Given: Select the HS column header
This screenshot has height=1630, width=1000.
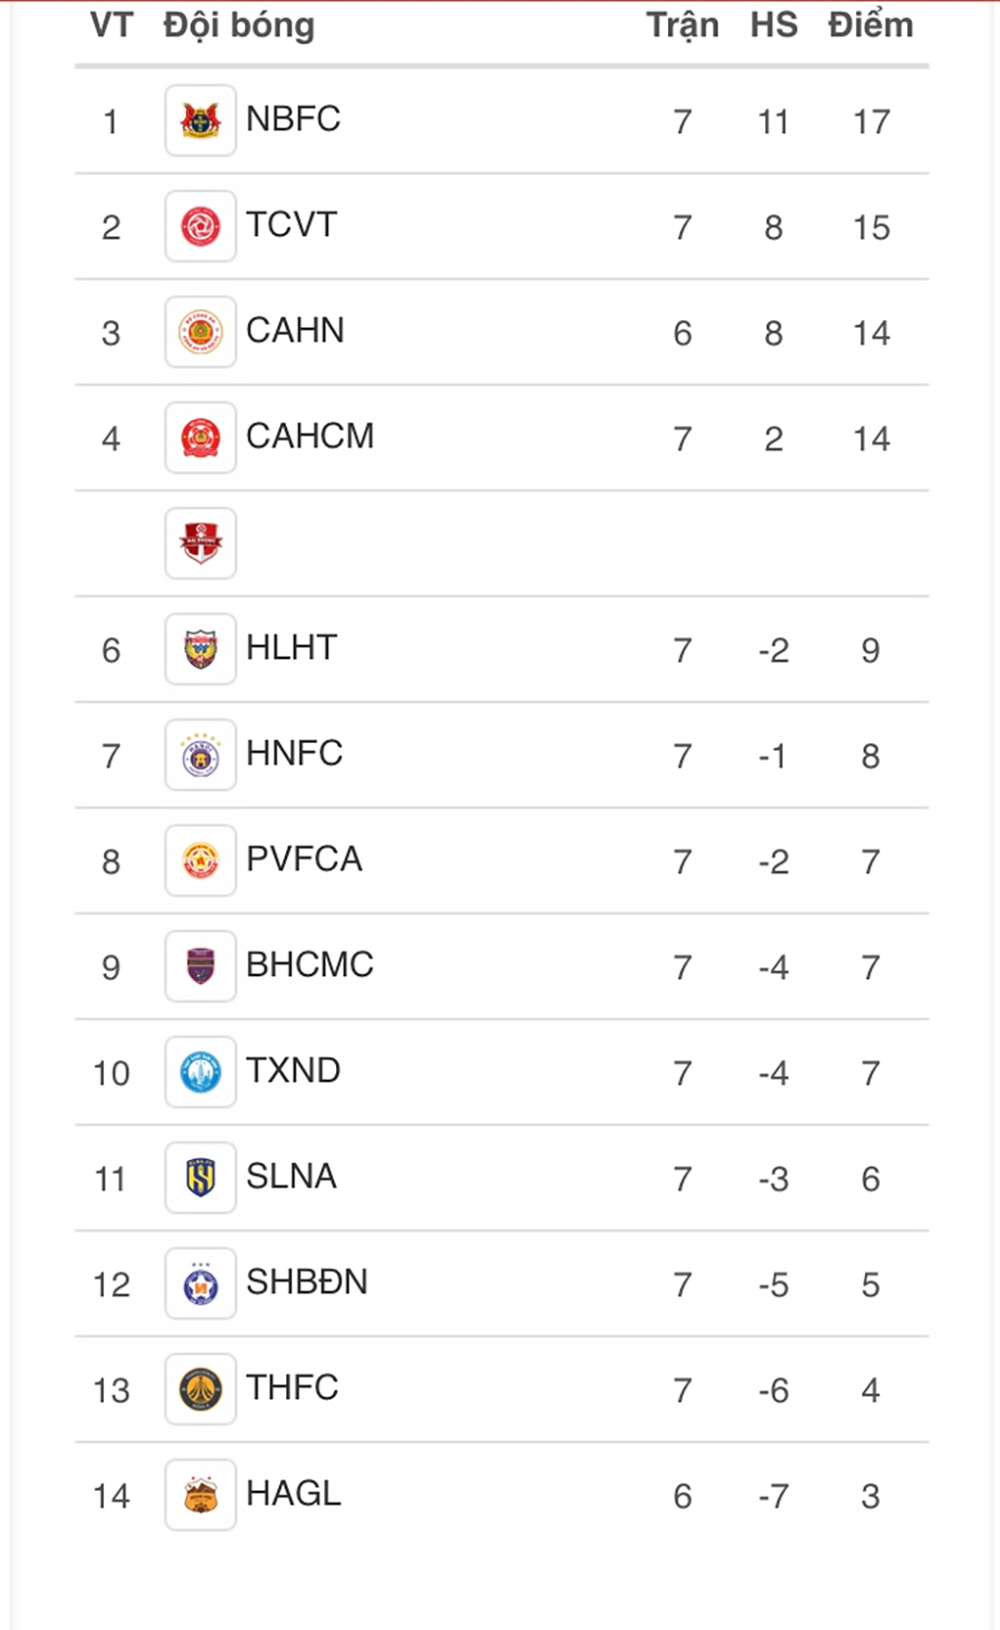Looking at the screenshot, I should click(774, 25).
